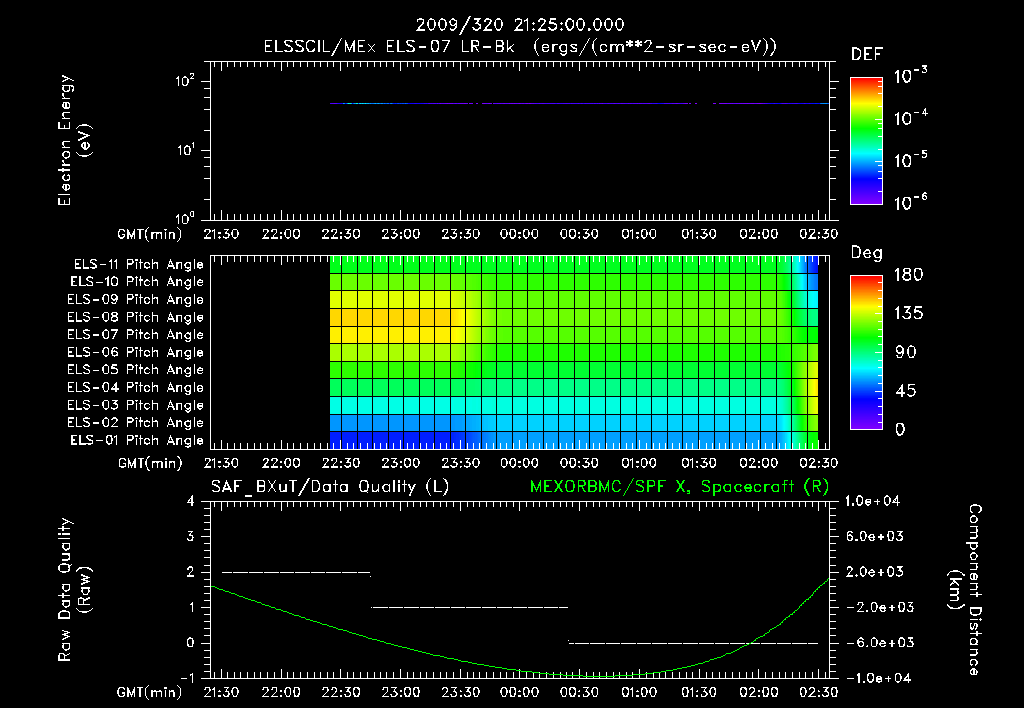Click the 0 value on Deg scale
Viewport: 1024px width, 708px height.
click(x=900, y=430)
